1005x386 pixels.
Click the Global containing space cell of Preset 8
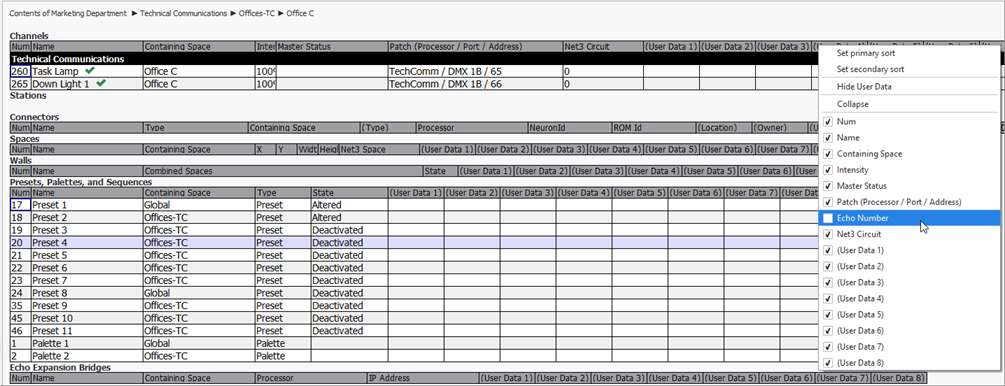coord(199,293)
